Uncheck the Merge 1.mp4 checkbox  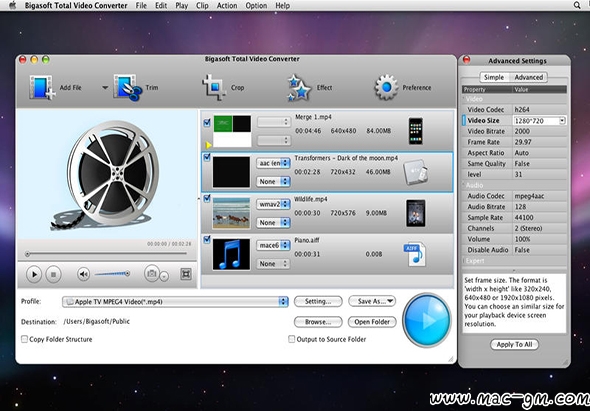tap(207, 123)
